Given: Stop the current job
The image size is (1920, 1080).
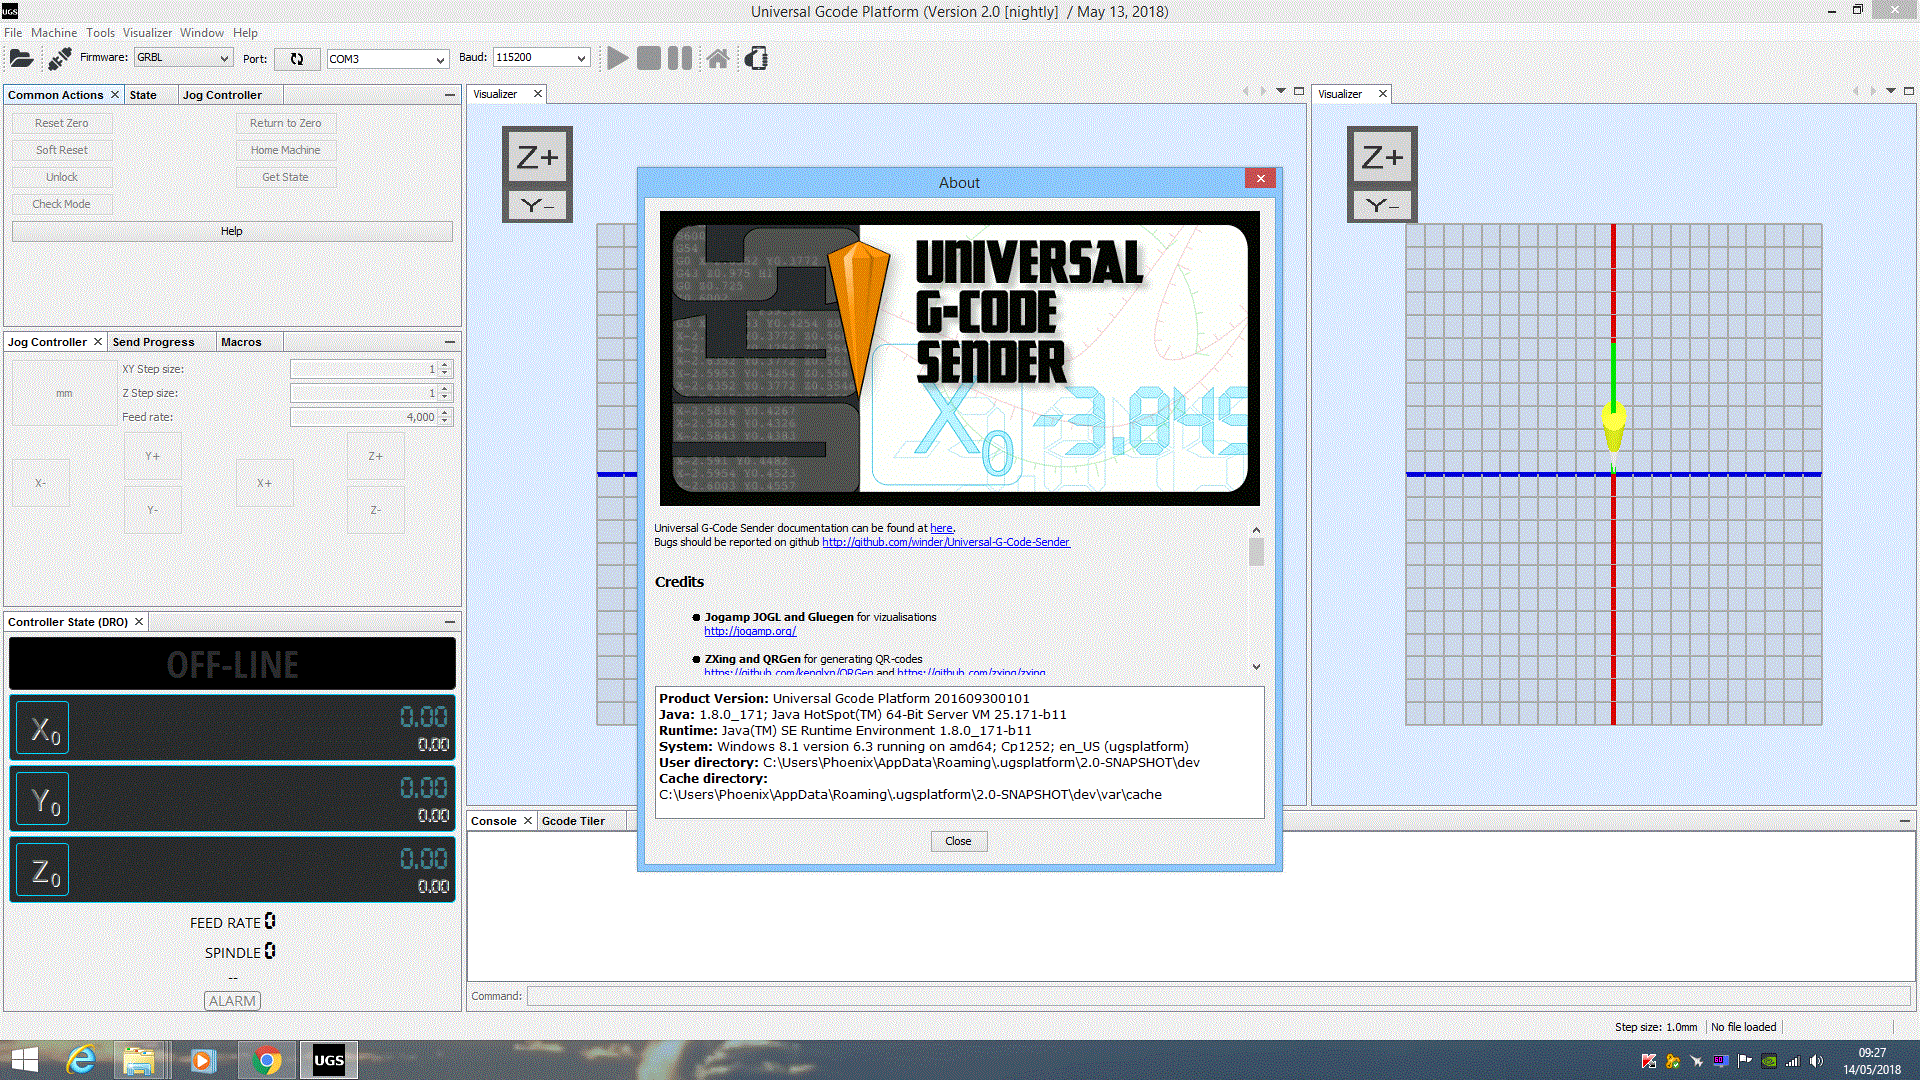Looking at the screenshot, I should pyautogui.click(x=648, y=58).
